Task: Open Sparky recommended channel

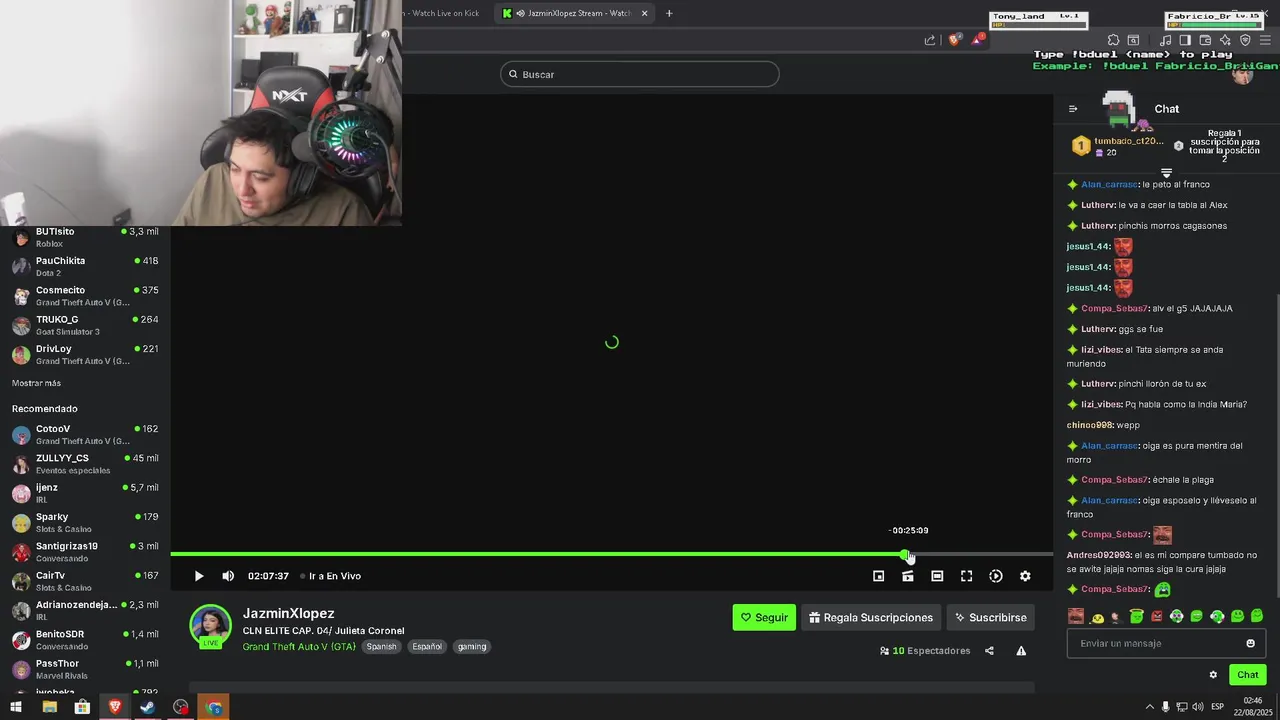Action: 85,522
